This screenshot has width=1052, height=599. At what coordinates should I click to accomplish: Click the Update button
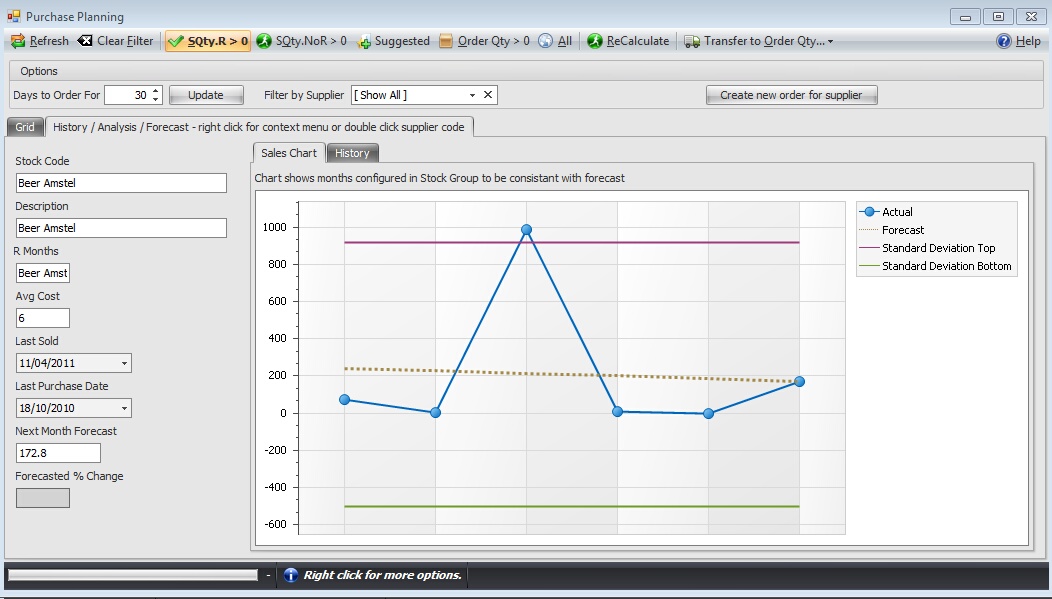coord(206,94)
